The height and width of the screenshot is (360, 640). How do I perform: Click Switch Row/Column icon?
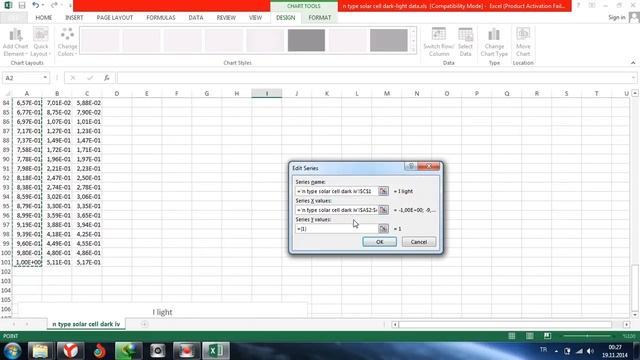438,42
